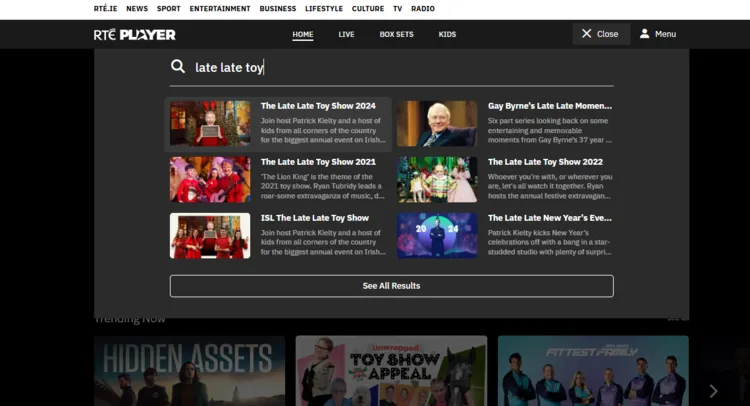Open CULTURE in top bar
Screen dimensions: 750x406
[x=368, y=9]
